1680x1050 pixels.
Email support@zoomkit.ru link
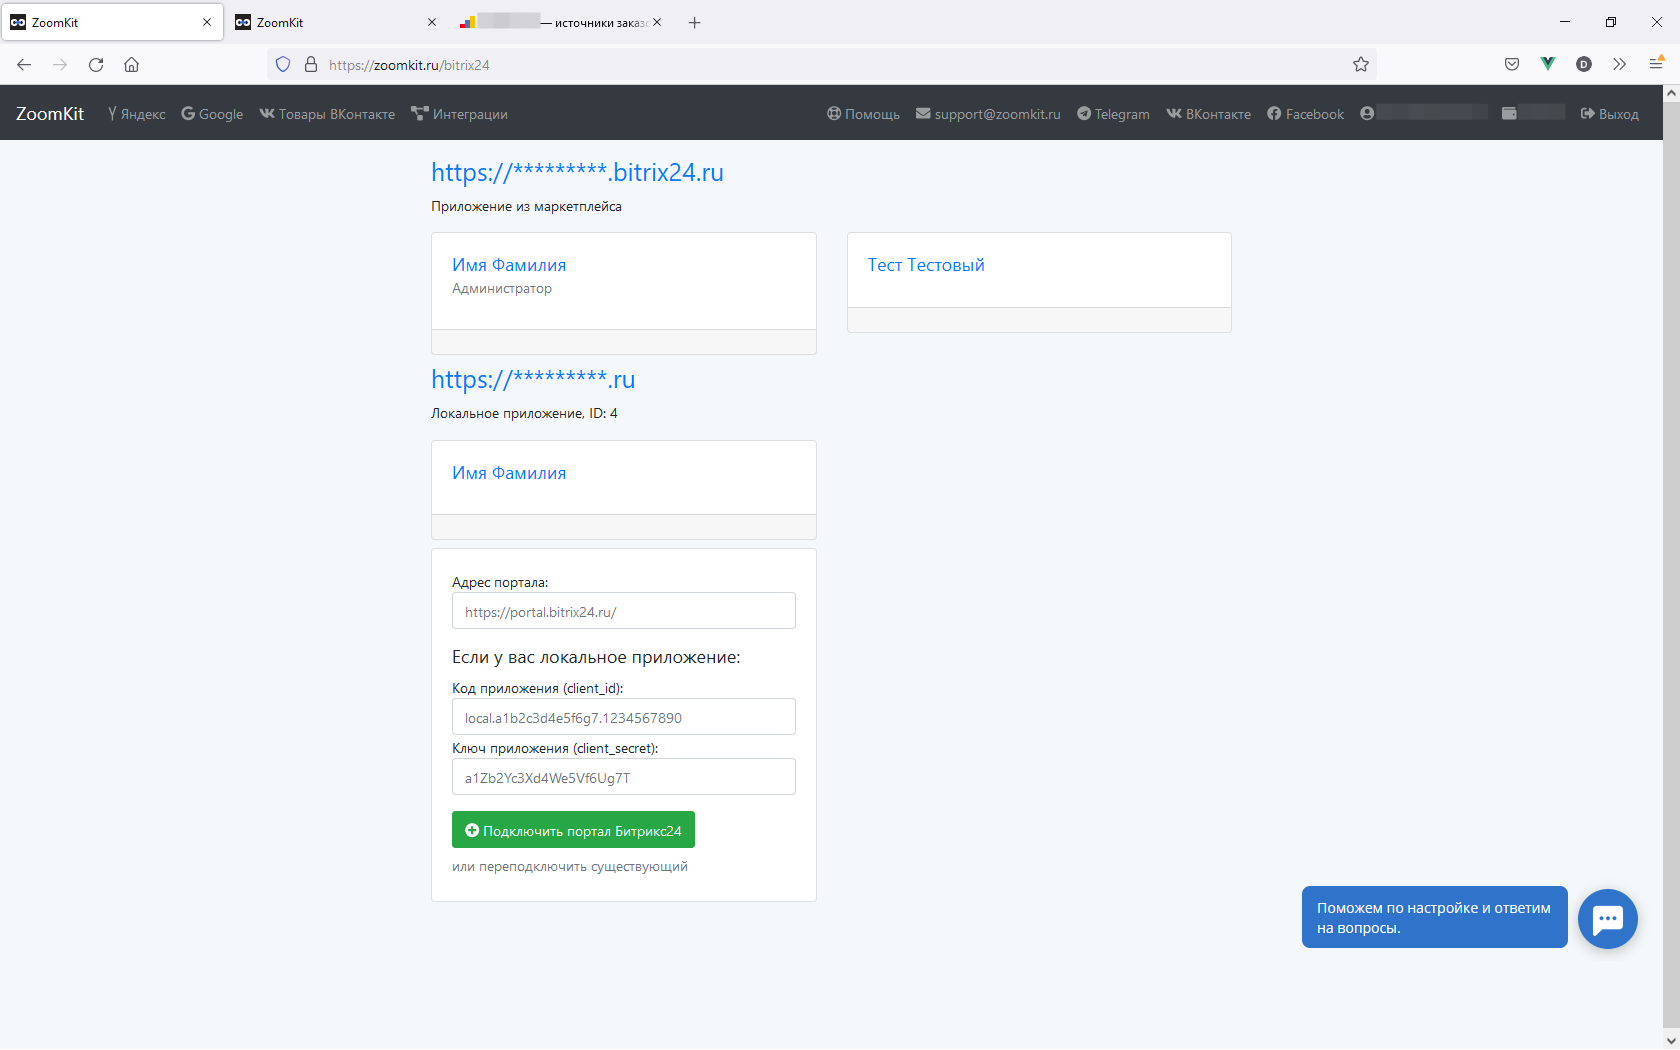coord(988,114)
